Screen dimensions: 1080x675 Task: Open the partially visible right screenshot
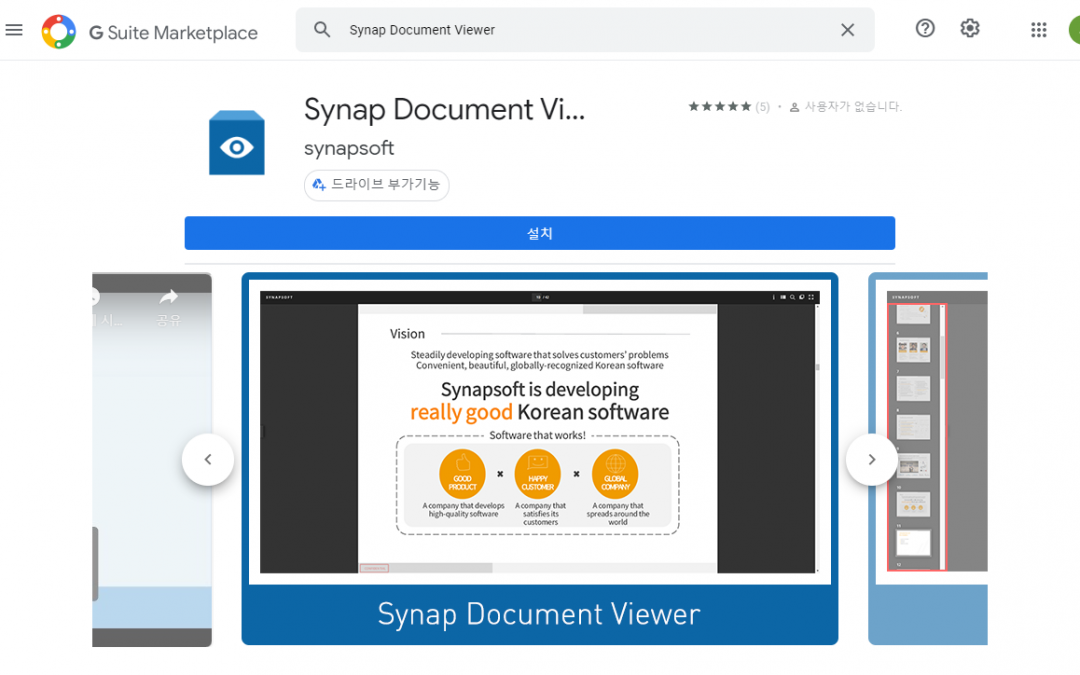[x=928, y=459]
